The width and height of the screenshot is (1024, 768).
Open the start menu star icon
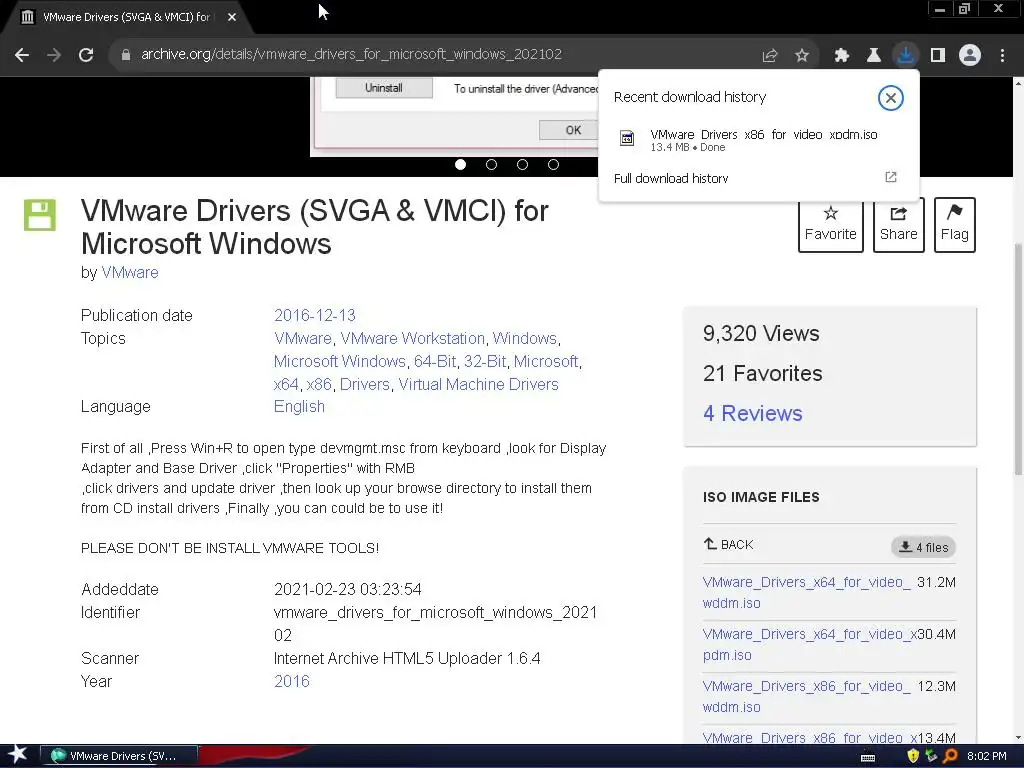18,755
